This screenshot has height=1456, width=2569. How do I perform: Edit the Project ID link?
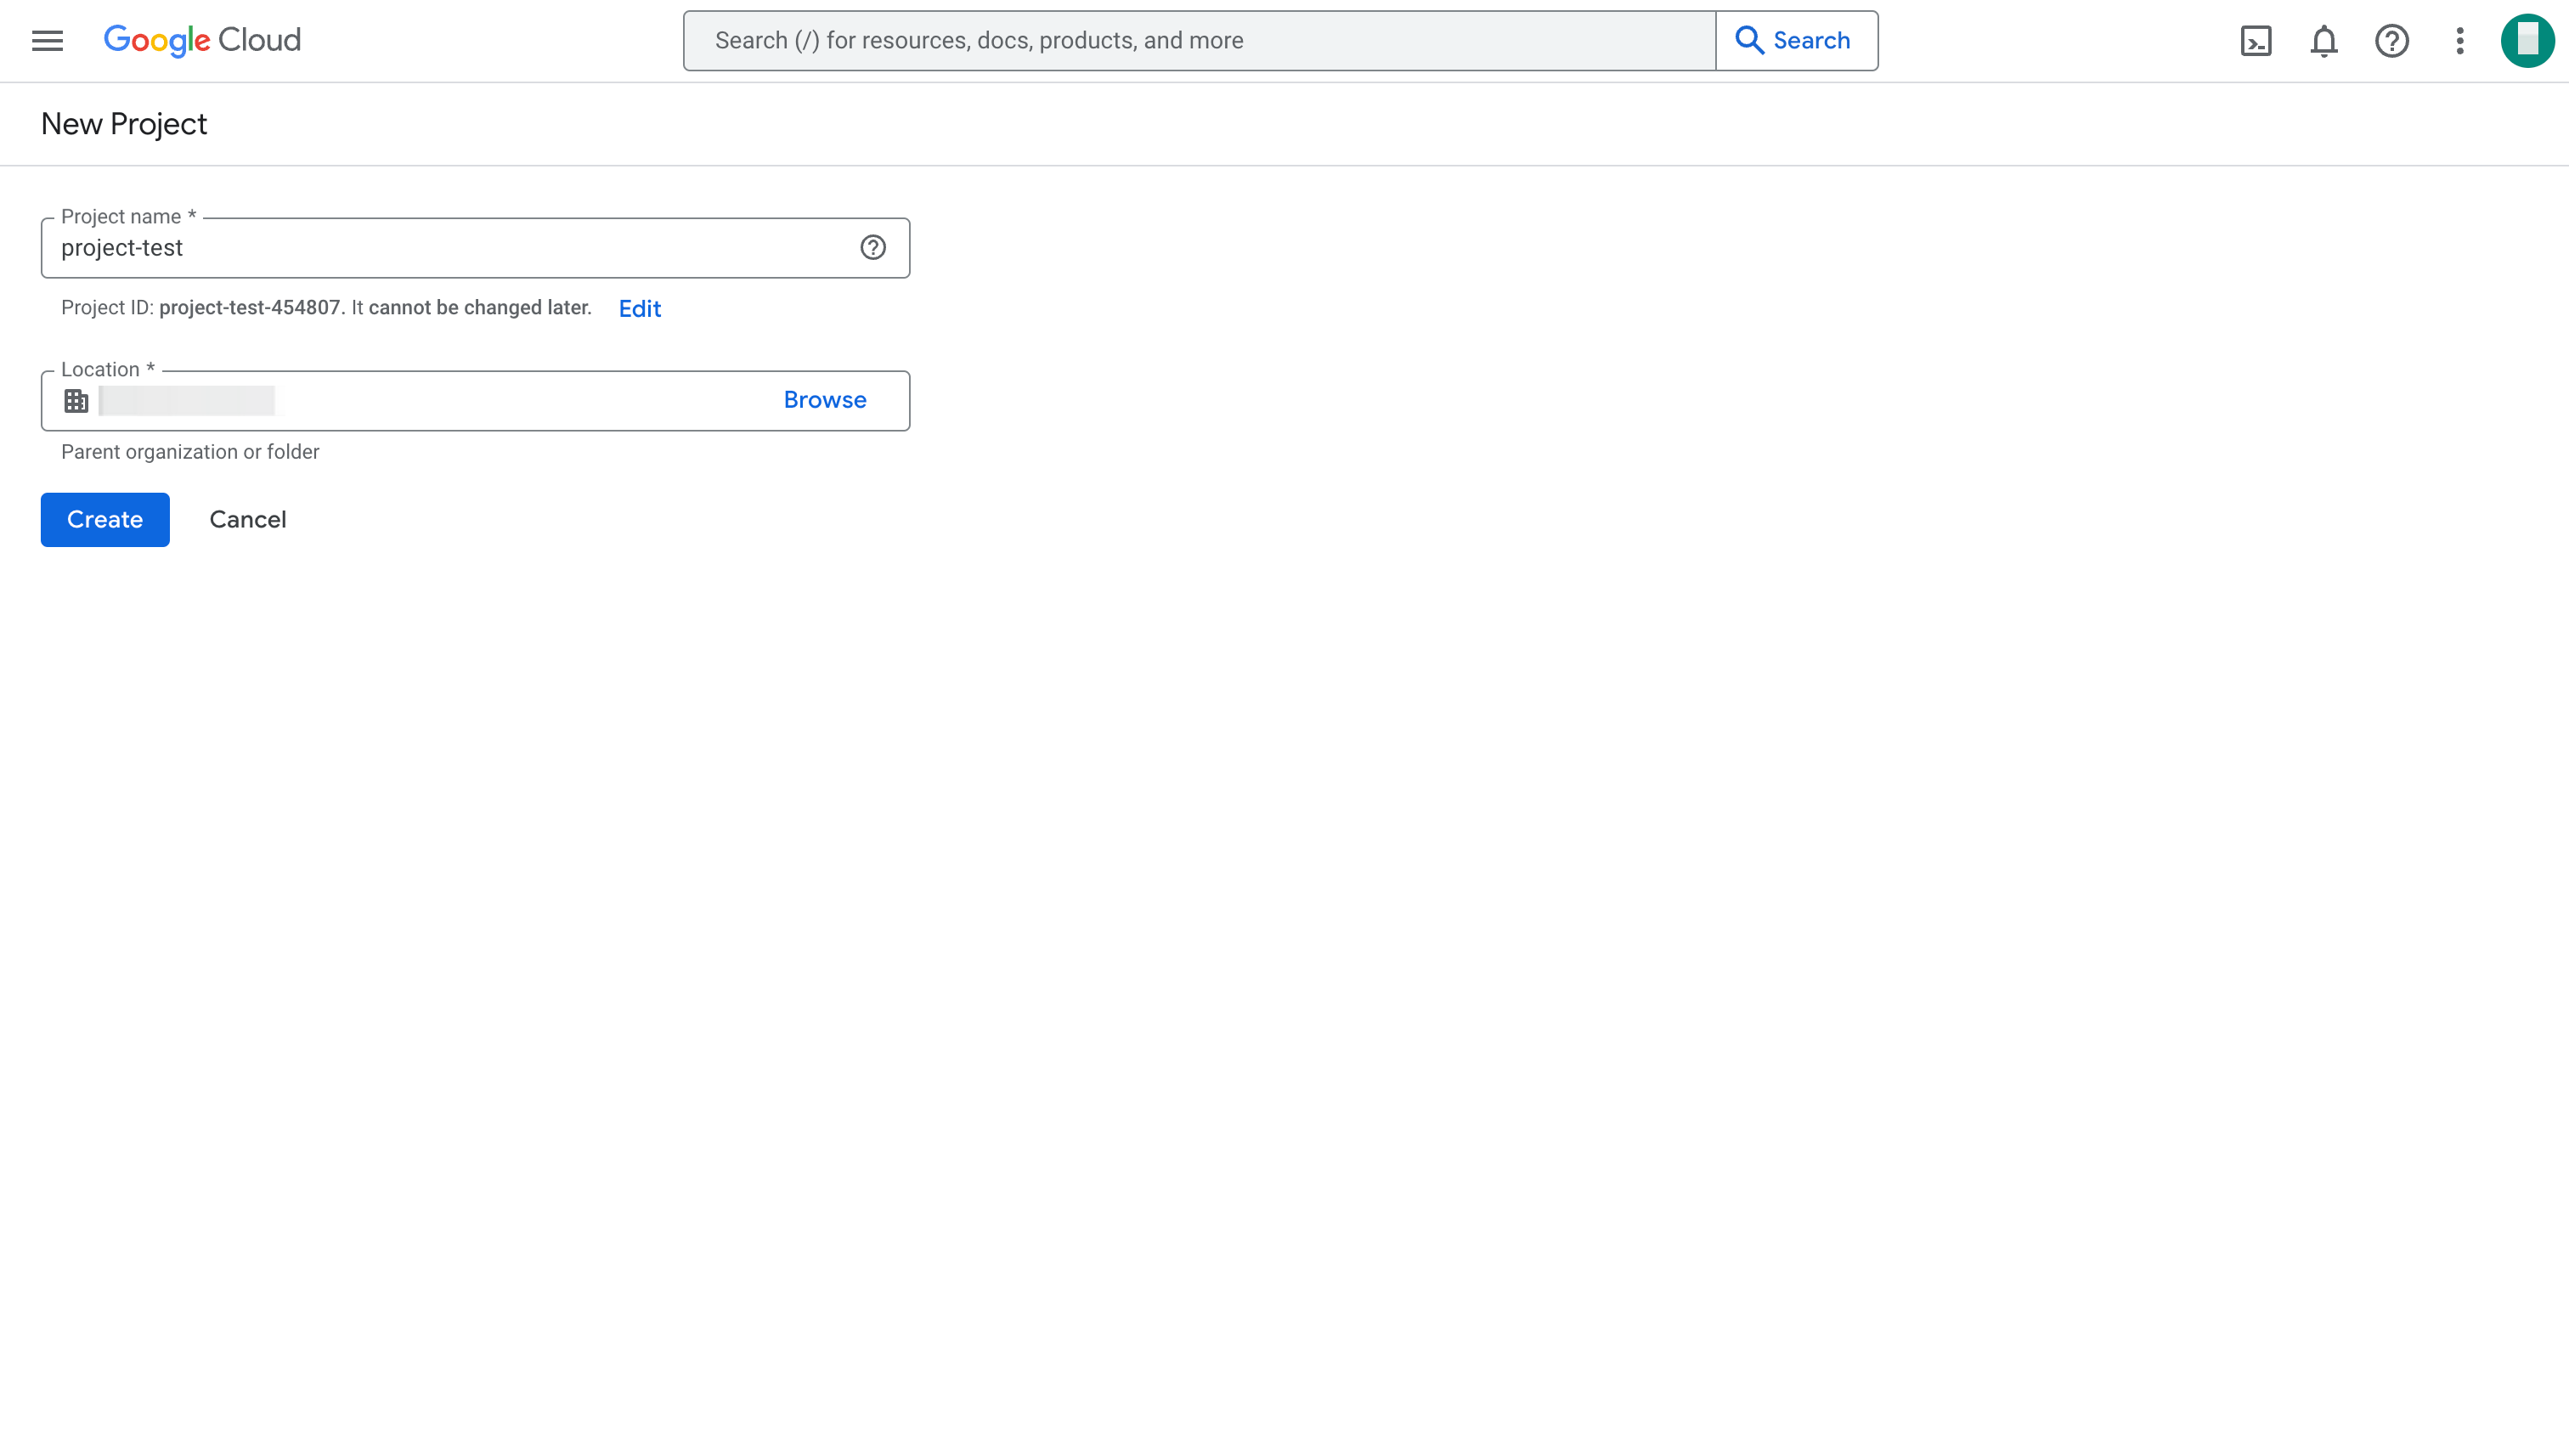point(640,309)
